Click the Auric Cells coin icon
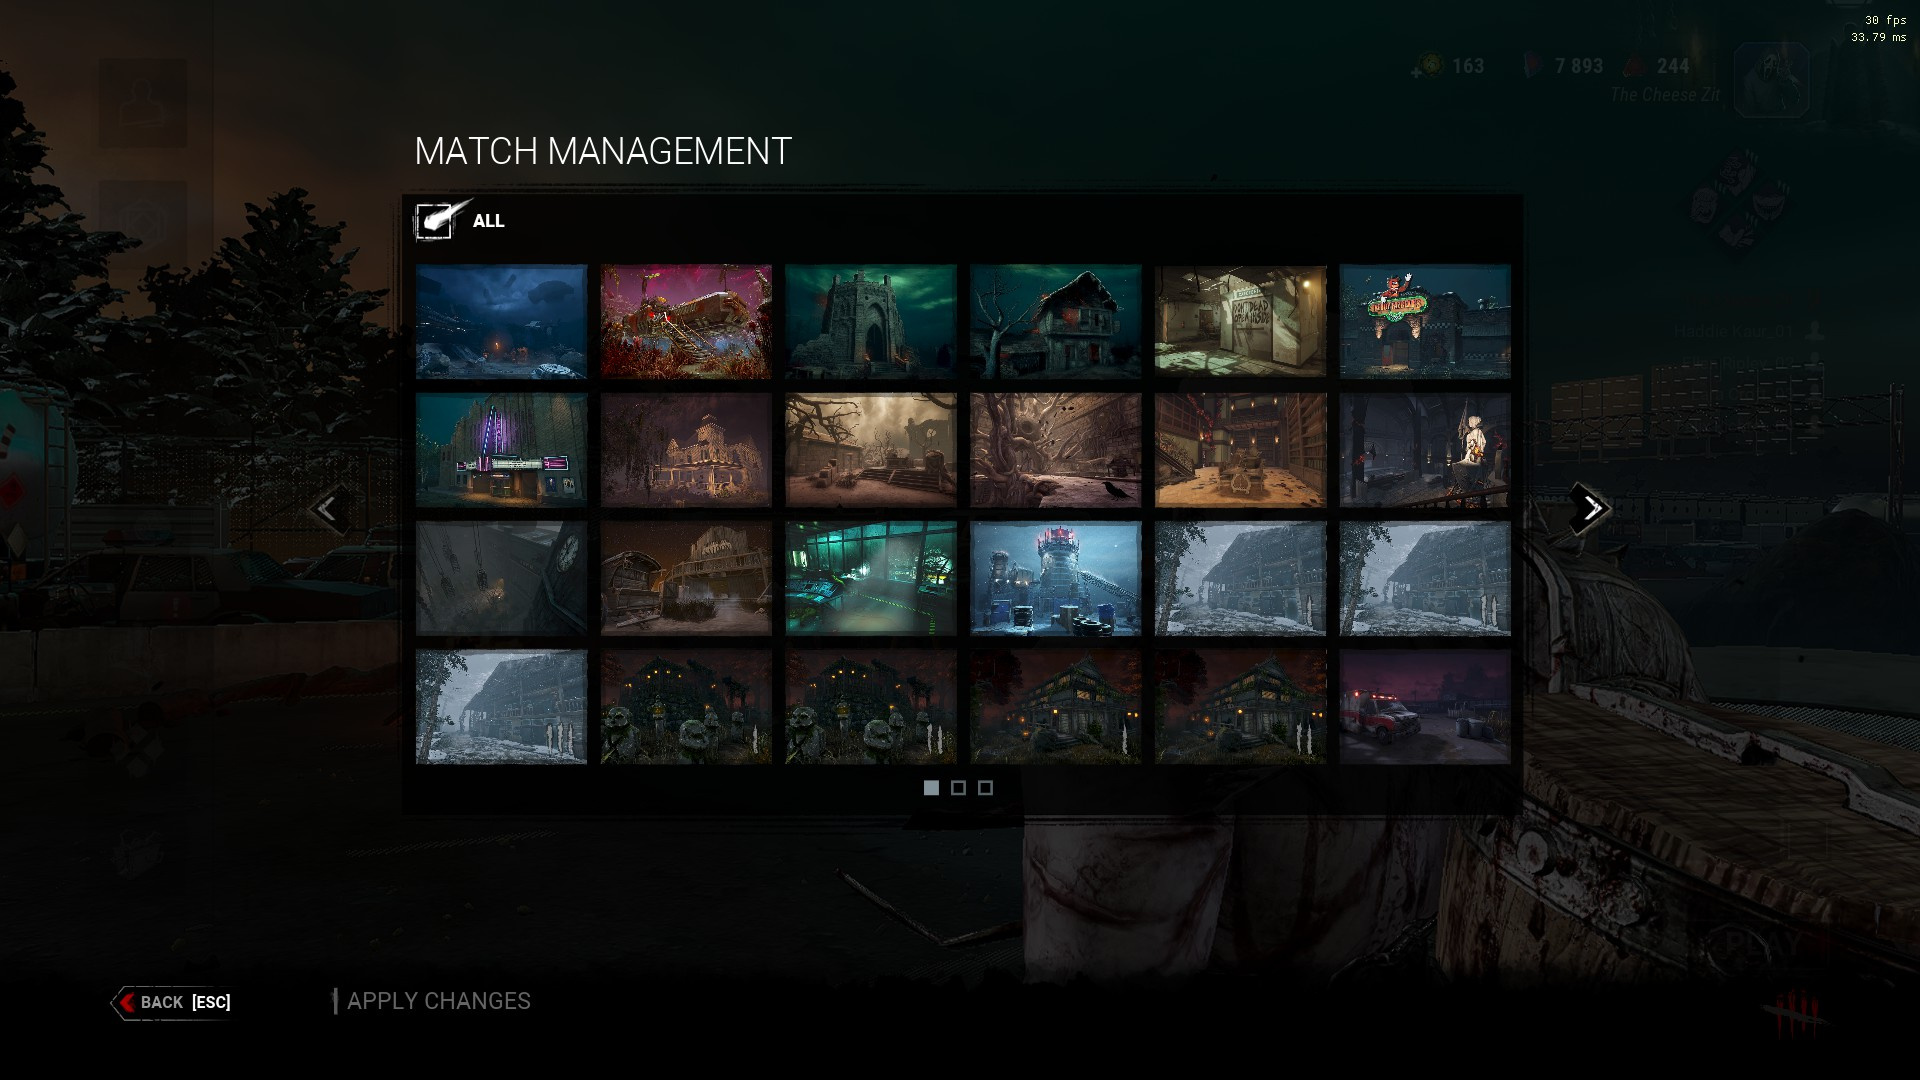The height and width of the screenshot is (1080, 1920). click(1430, 66)
